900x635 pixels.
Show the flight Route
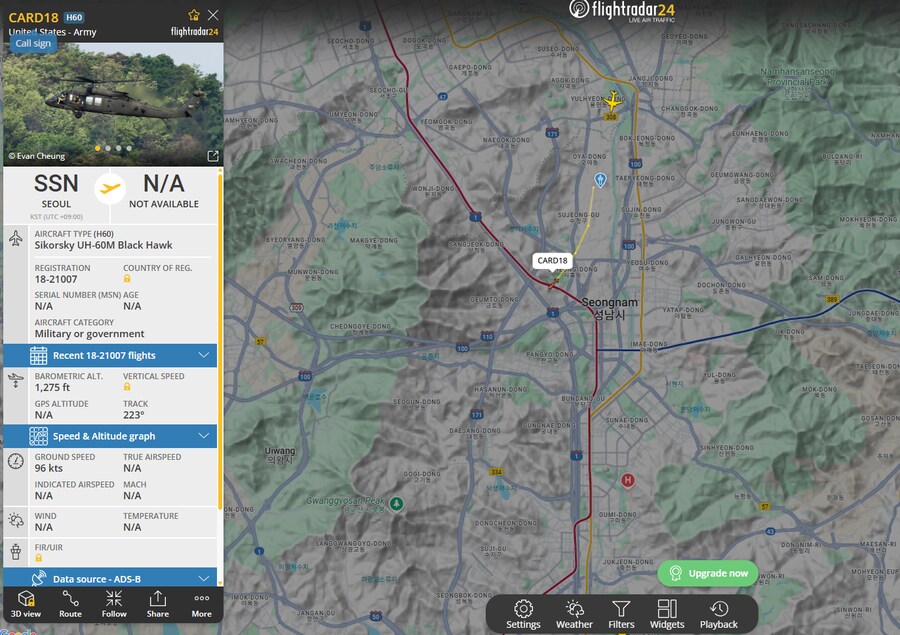[x=70, y=604]
